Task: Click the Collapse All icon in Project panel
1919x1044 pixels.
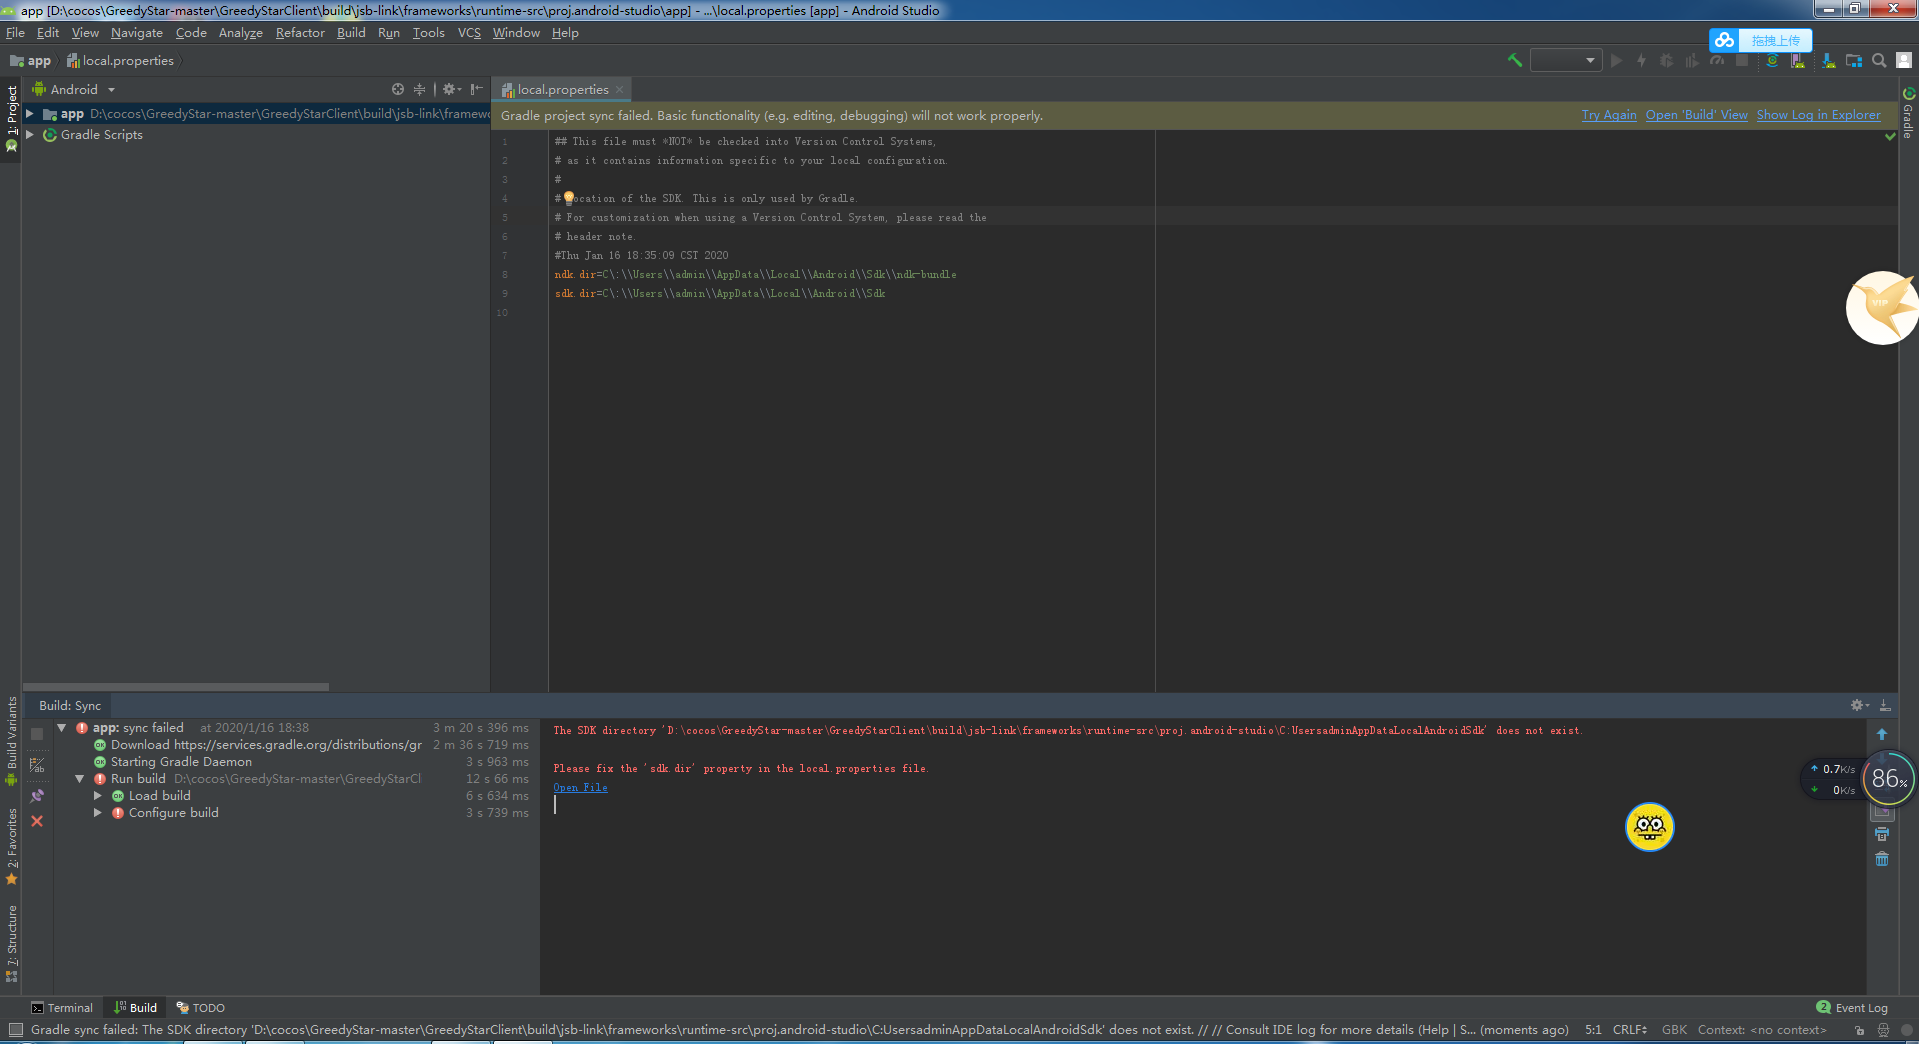Action: pos(420,89)
